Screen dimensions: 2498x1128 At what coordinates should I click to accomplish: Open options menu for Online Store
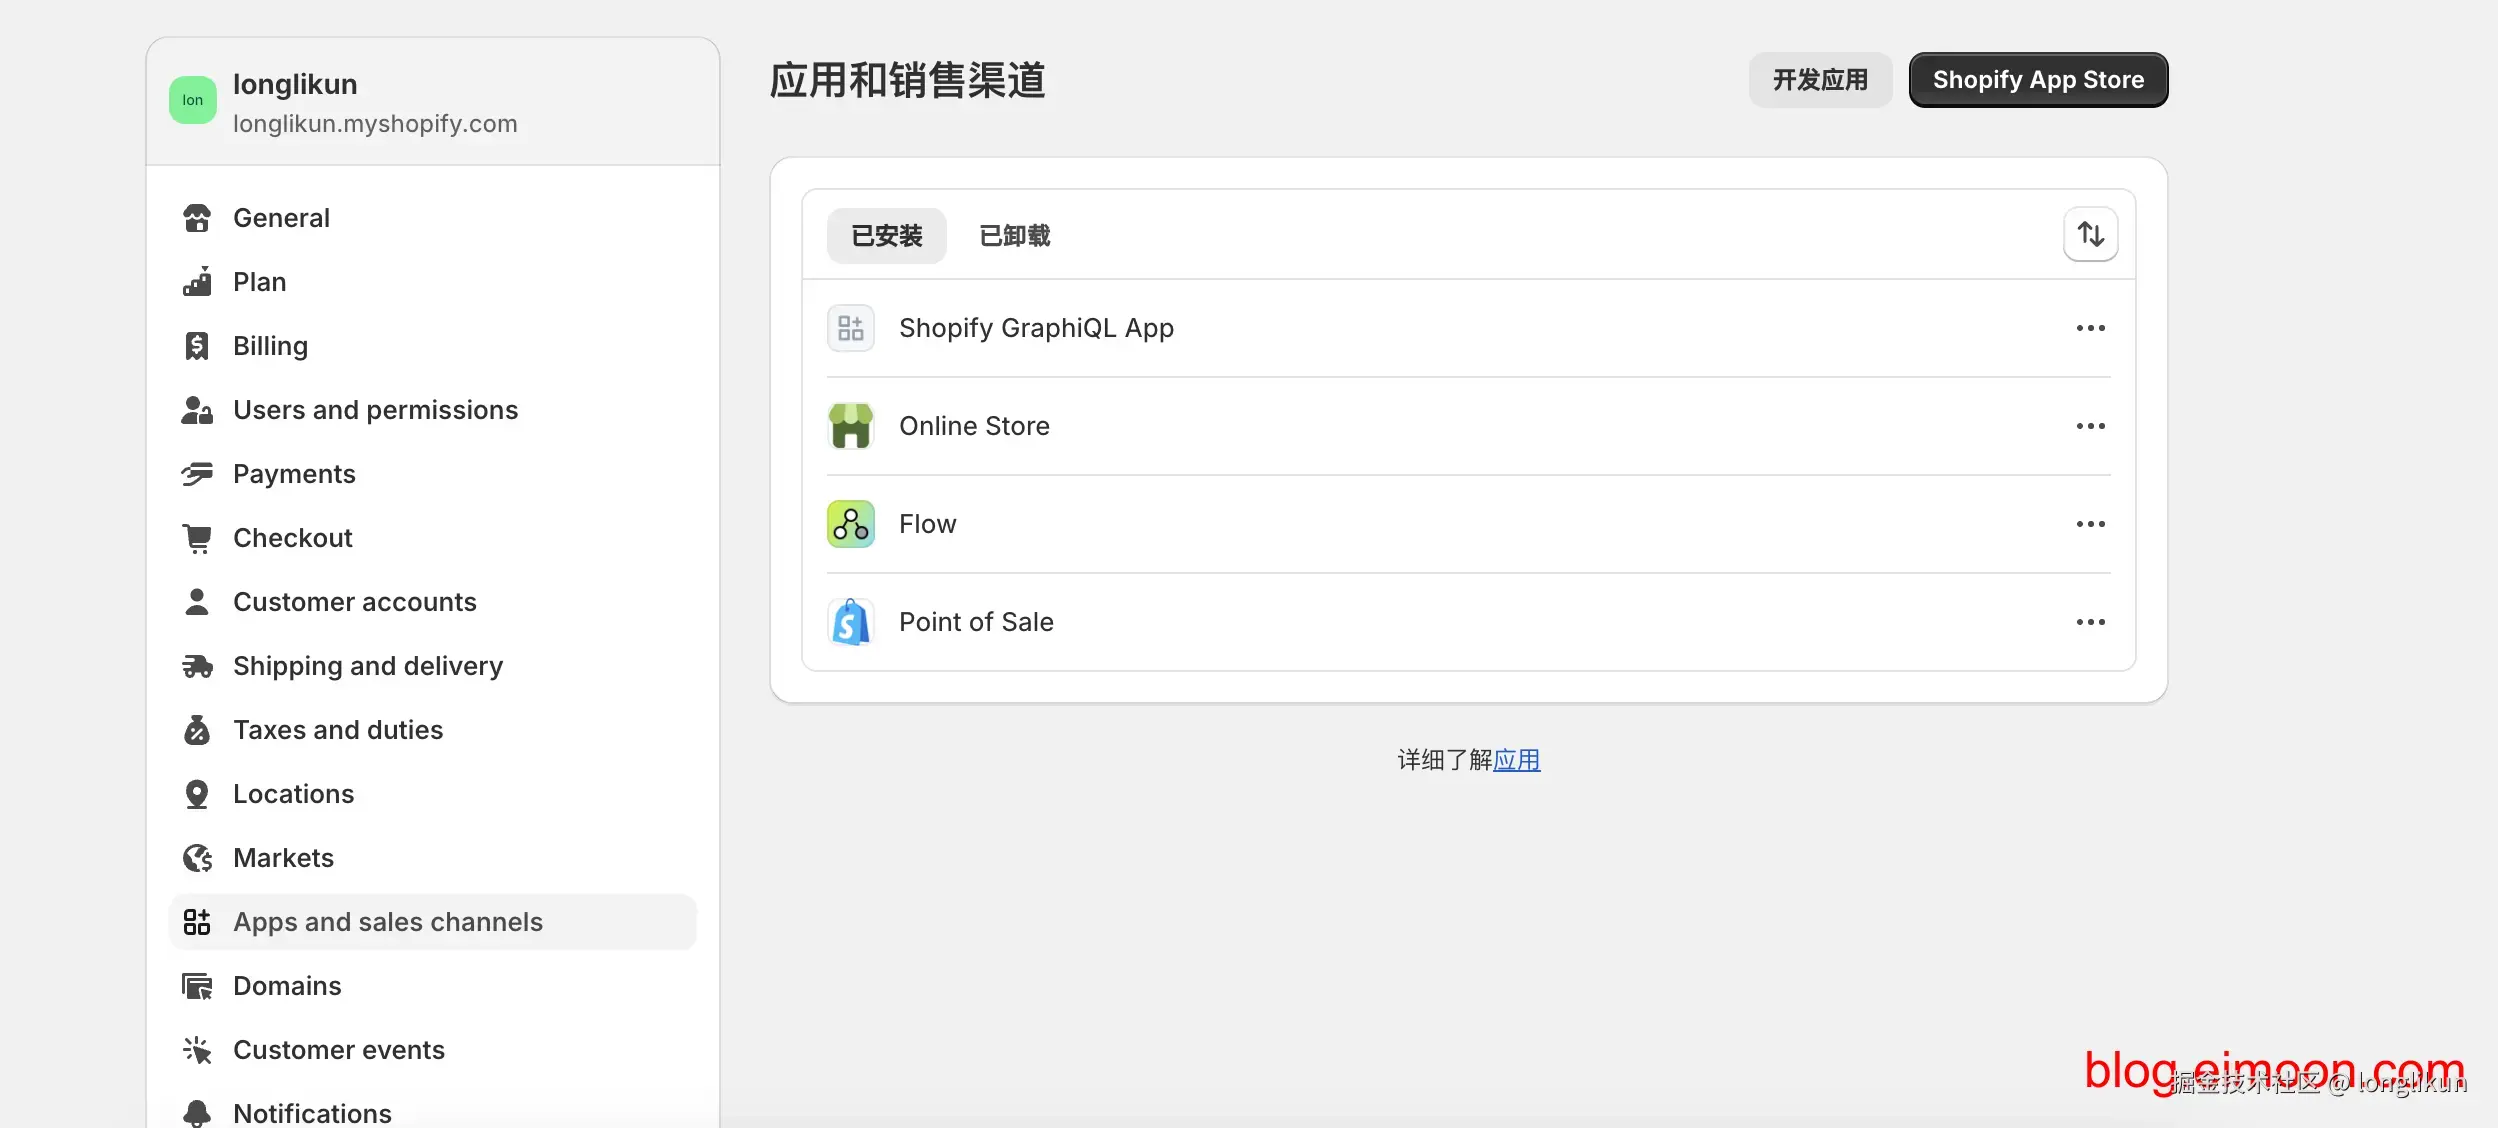pos(2092,425)
